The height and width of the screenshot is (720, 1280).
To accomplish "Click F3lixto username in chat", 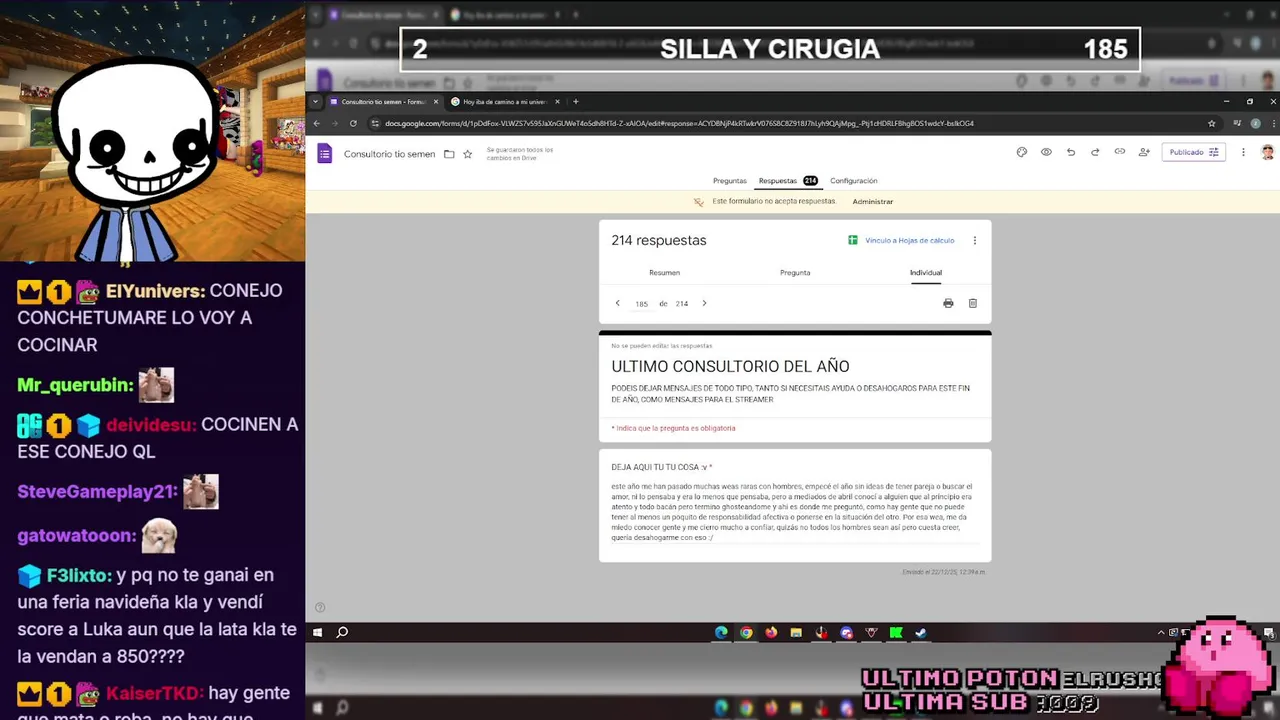I will click(78, 576).
